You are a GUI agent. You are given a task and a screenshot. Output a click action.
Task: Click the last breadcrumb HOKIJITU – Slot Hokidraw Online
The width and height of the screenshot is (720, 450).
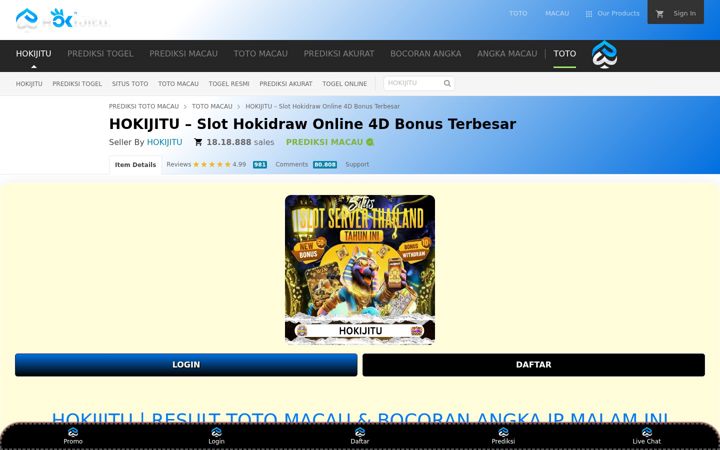point(322,106)
